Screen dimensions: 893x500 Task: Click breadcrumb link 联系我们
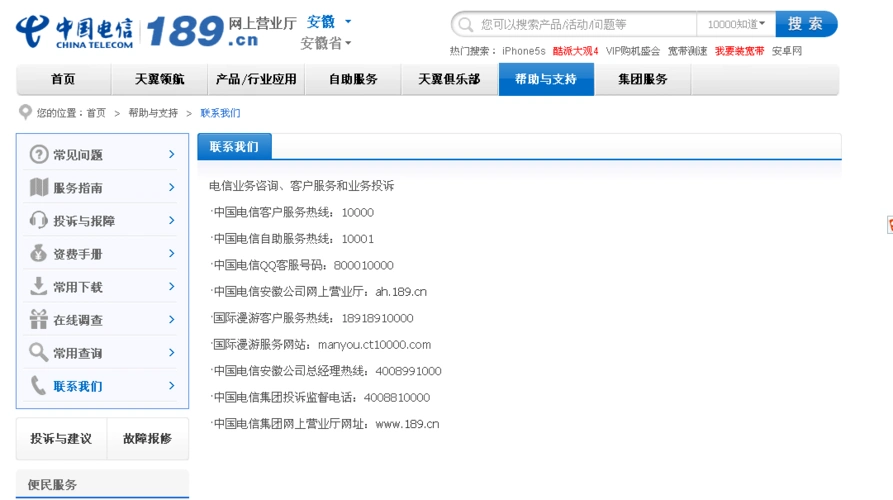tap(220, 113)
